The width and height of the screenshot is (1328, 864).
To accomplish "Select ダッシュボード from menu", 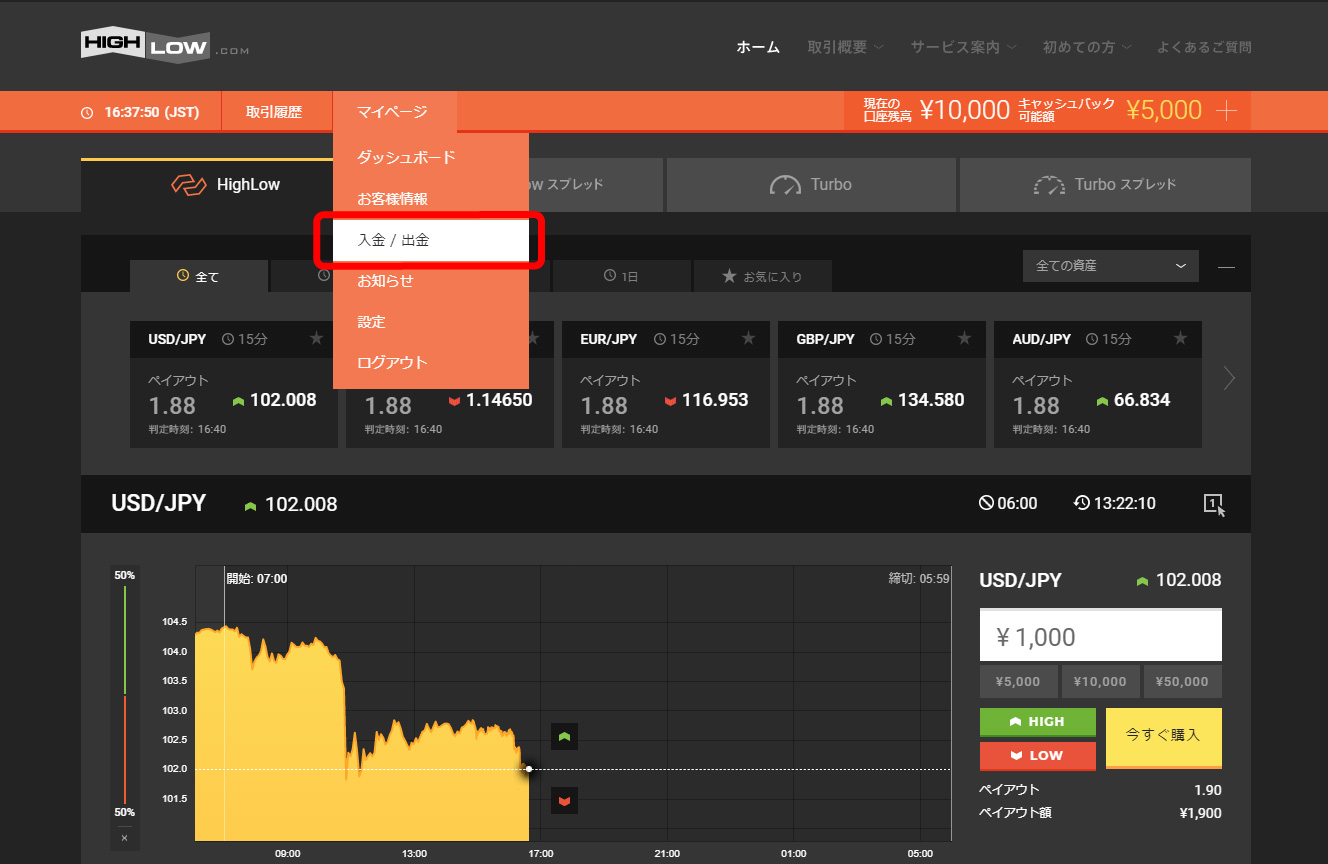I will (431, 157).
